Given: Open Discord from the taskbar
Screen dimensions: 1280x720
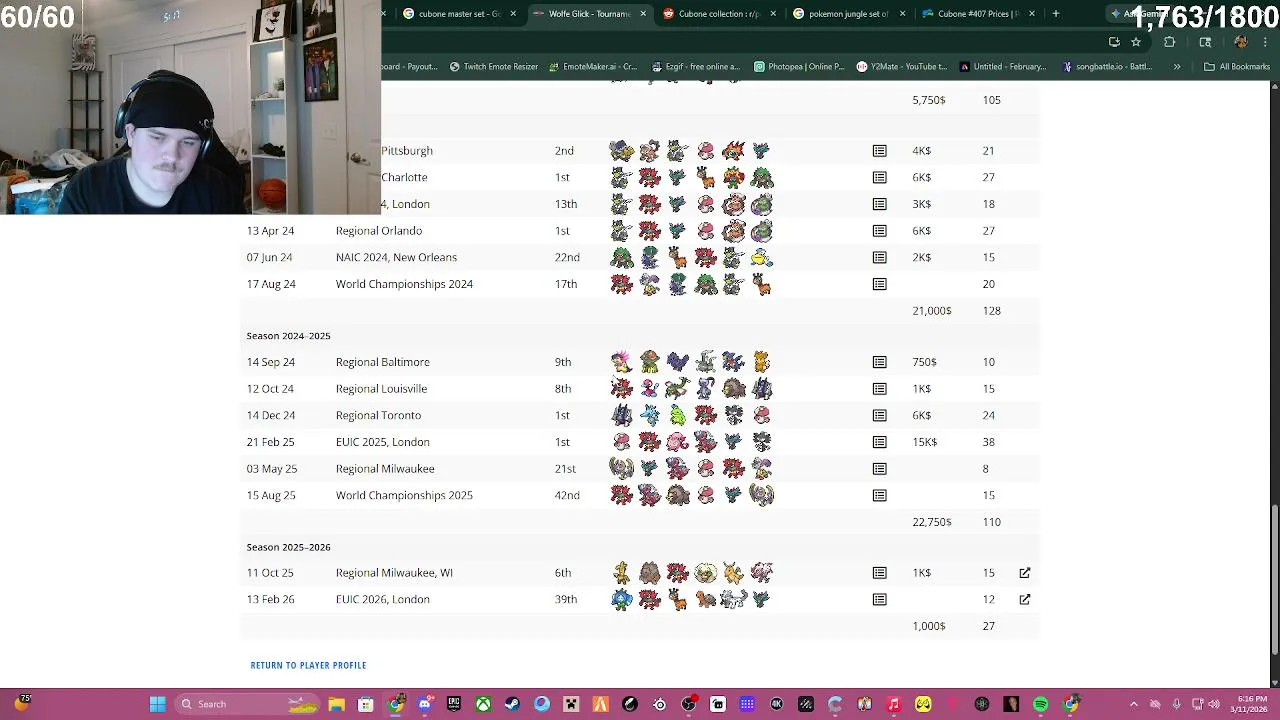Looking at the screenshot, I should tap(425, 704).
